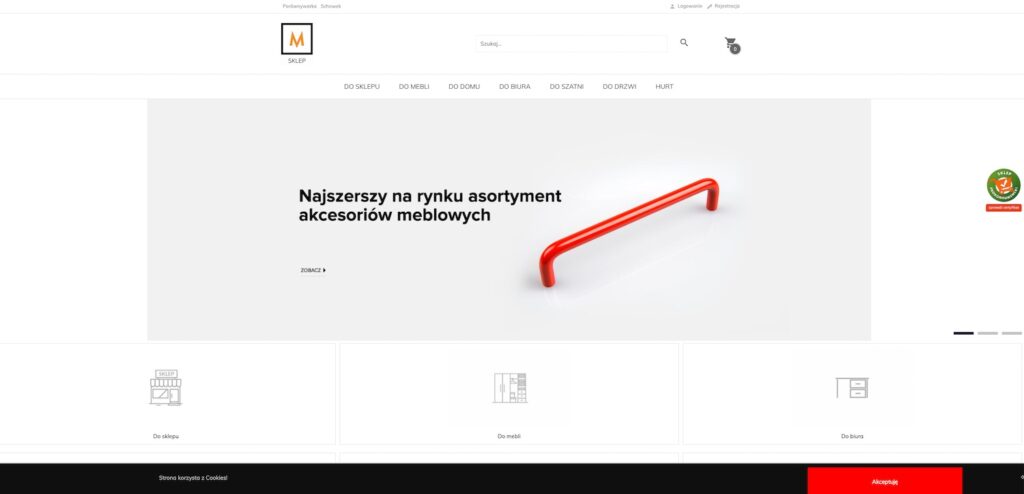Select the second banner slide indicator

click(987, 333)
